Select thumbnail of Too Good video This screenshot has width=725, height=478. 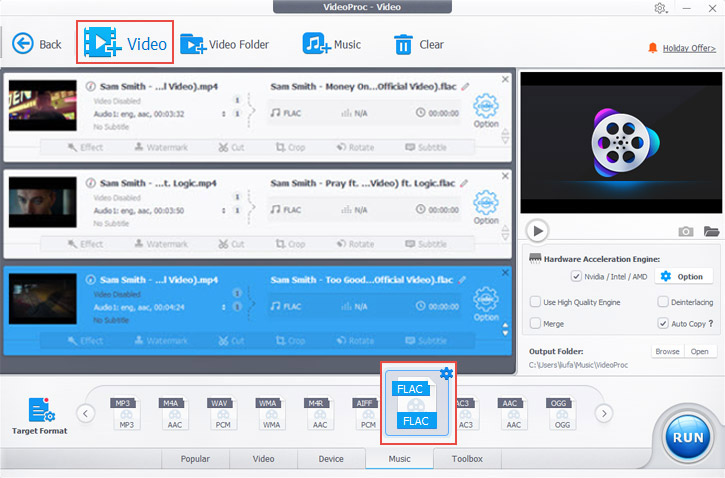[x=43, y=299]
